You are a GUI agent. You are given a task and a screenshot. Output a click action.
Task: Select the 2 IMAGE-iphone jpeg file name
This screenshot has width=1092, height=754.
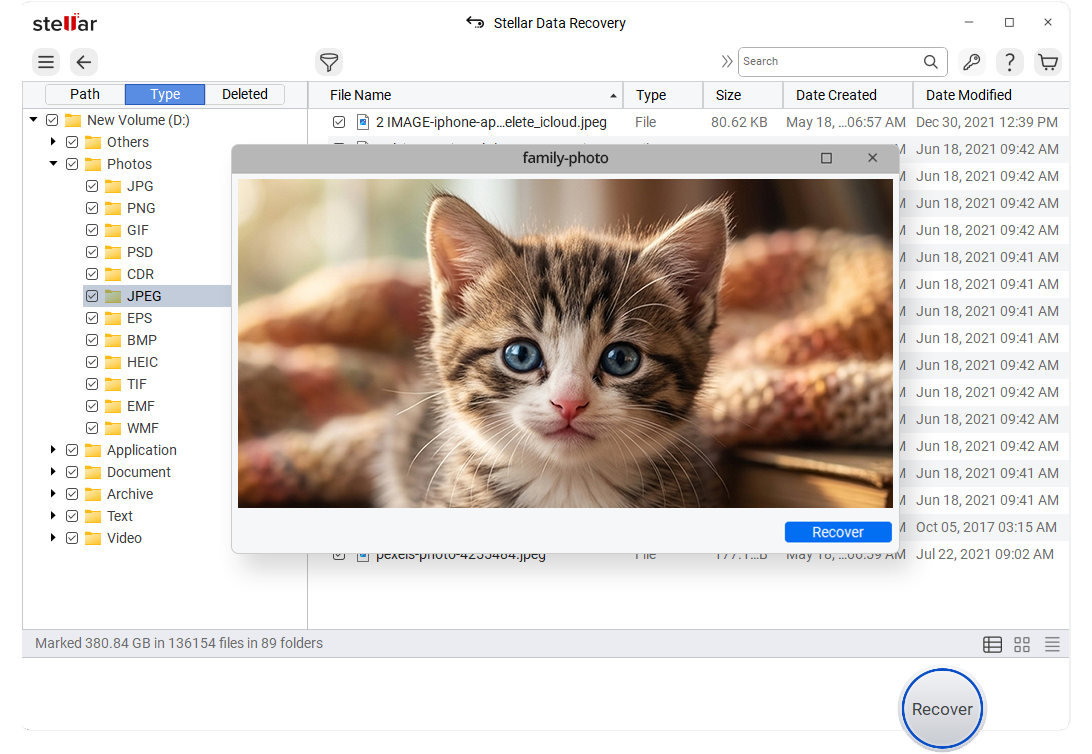[x=491, y=123]
